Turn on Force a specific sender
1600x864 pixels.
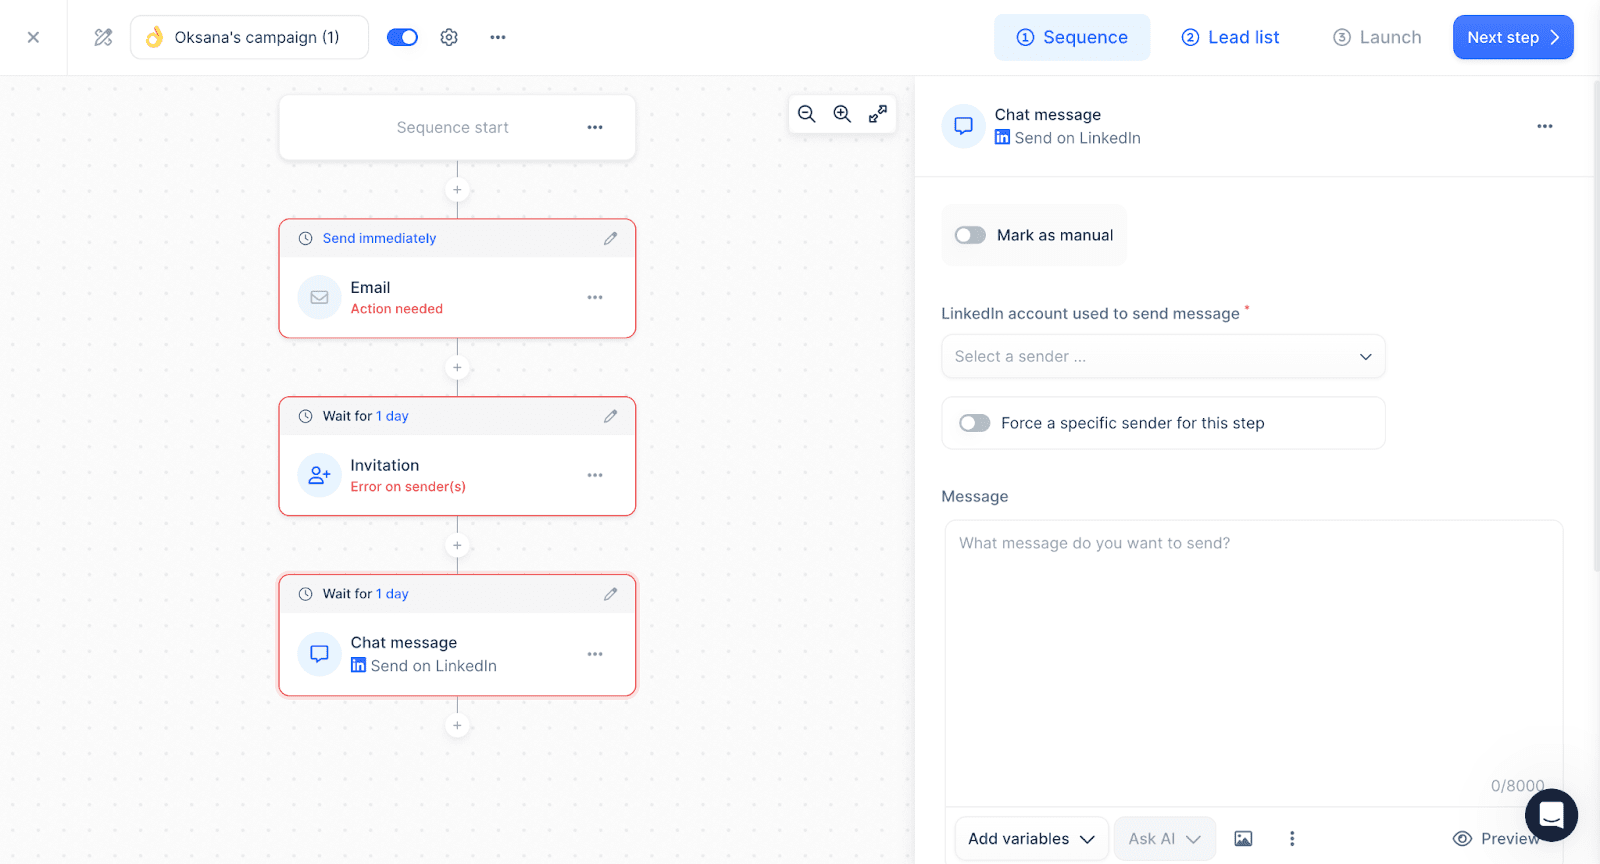click(x=974, y=423)
